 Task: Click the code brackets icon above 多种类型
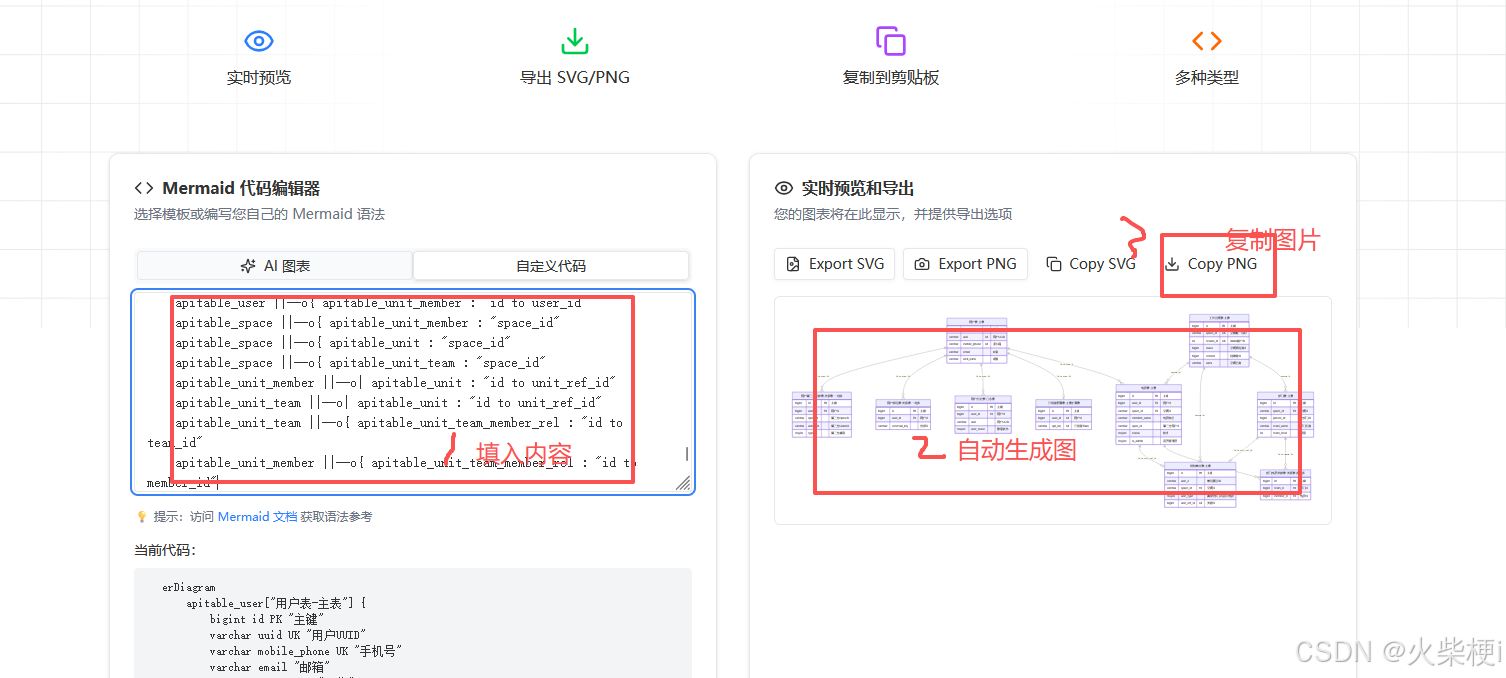pos(1206,41)
